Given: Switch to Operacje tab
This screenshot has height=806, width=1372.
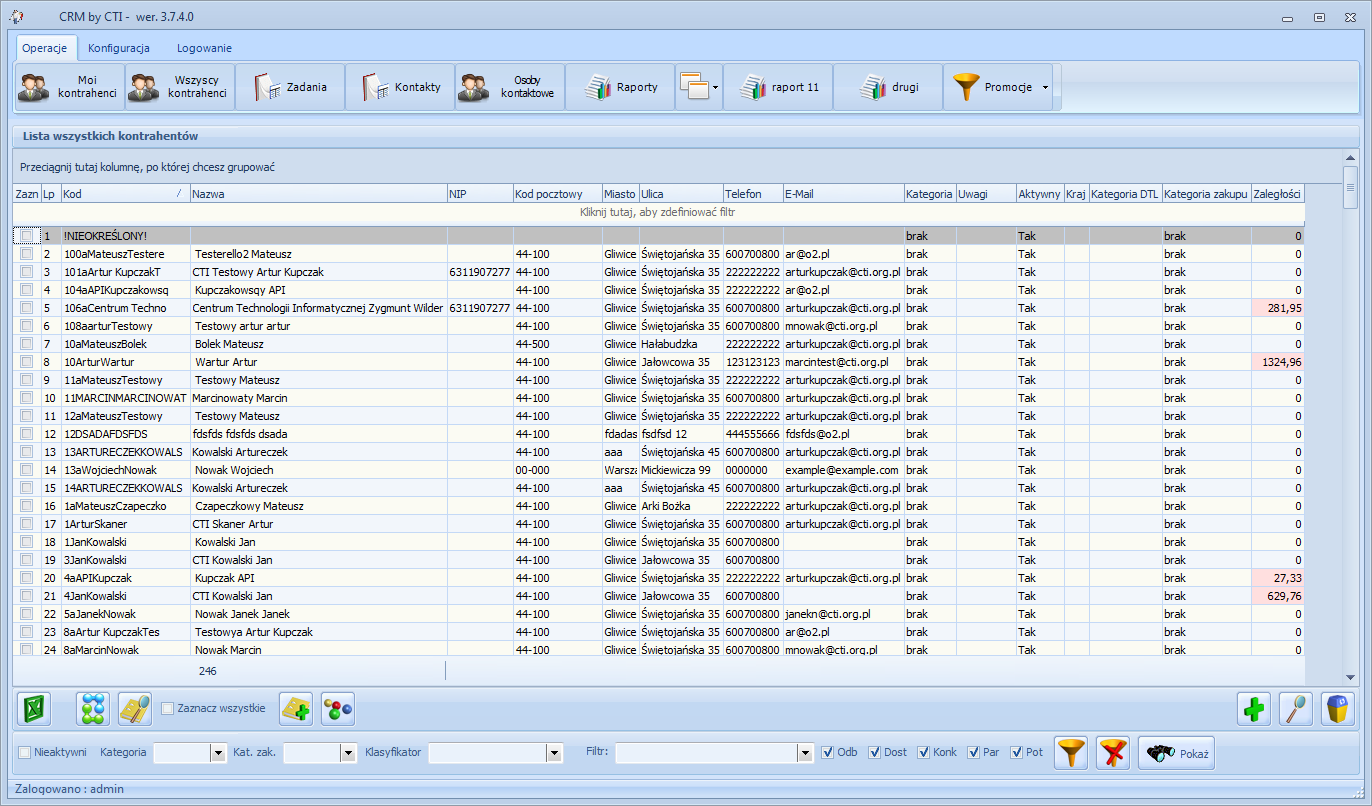Looking at the screenshot, I should [44, 48].
